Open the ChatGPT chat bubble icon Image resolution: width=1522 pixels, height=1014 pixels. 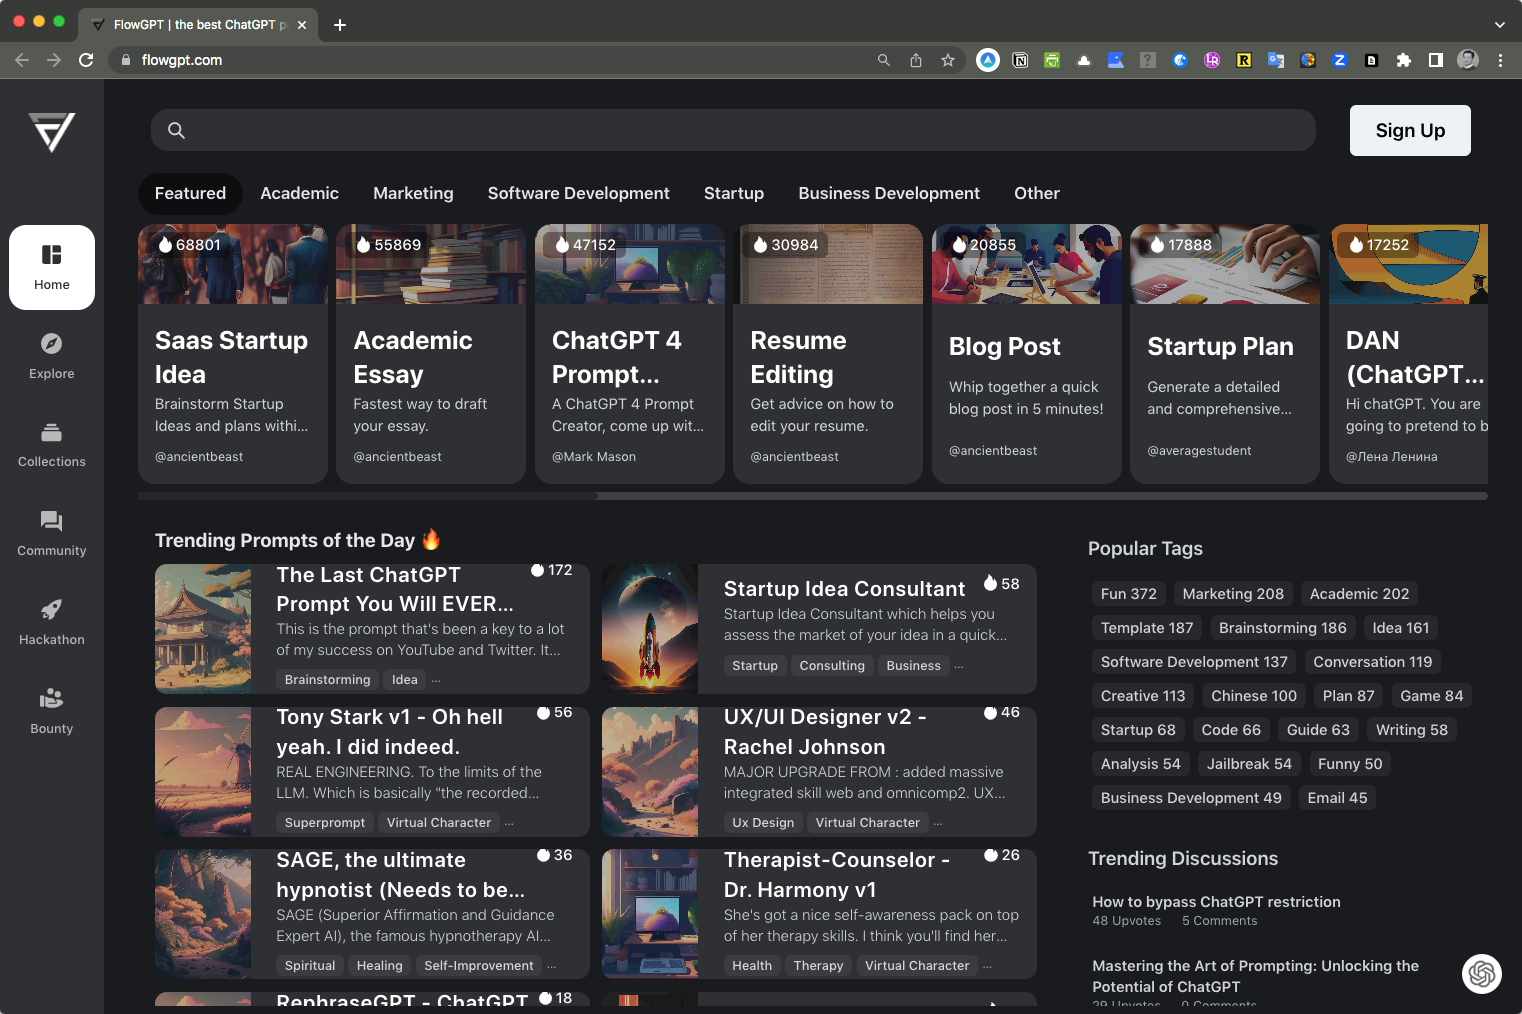click(x=1481, y=973)
